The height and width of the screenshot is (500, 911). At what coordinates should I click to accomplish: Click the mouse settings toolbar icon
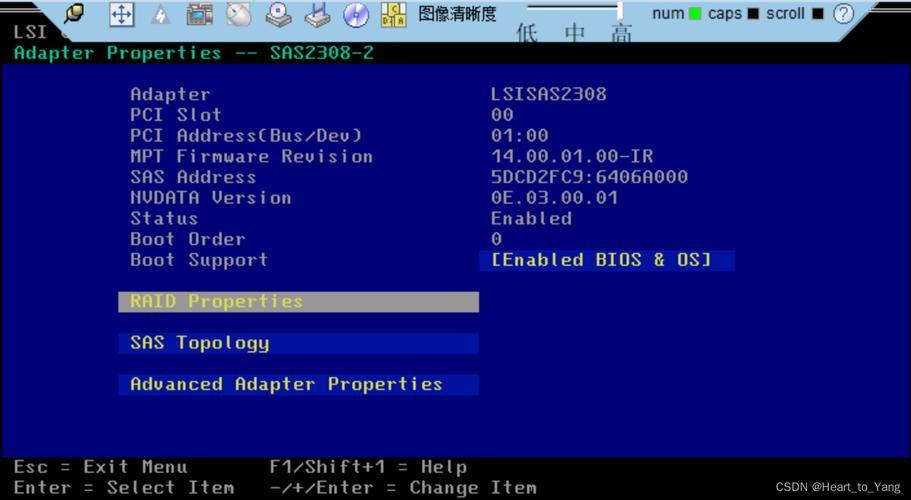(x=239, y=14)
